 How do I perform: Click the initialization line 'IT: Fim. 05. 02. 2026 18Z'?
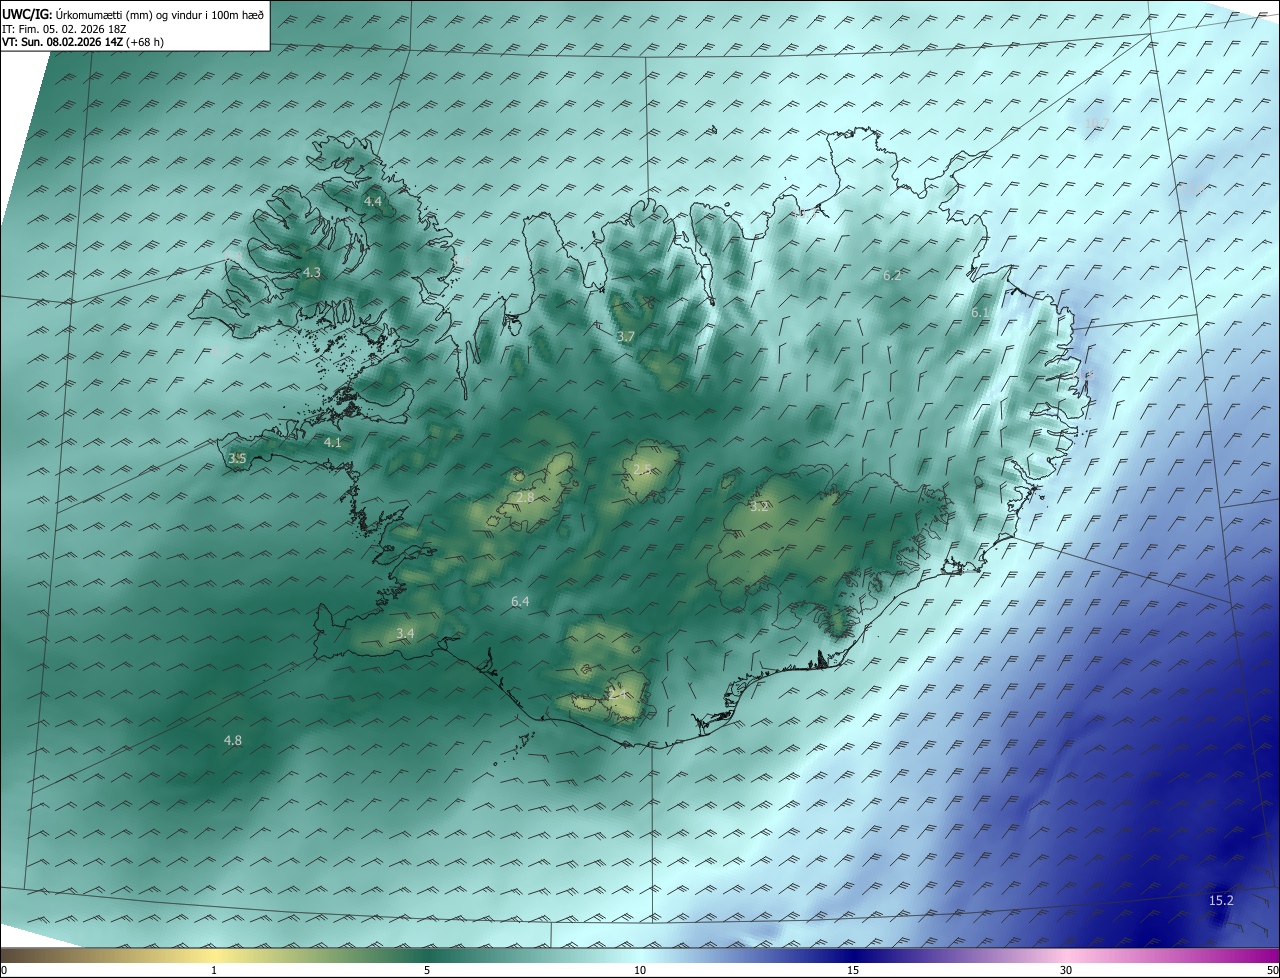tap(64, 29)
